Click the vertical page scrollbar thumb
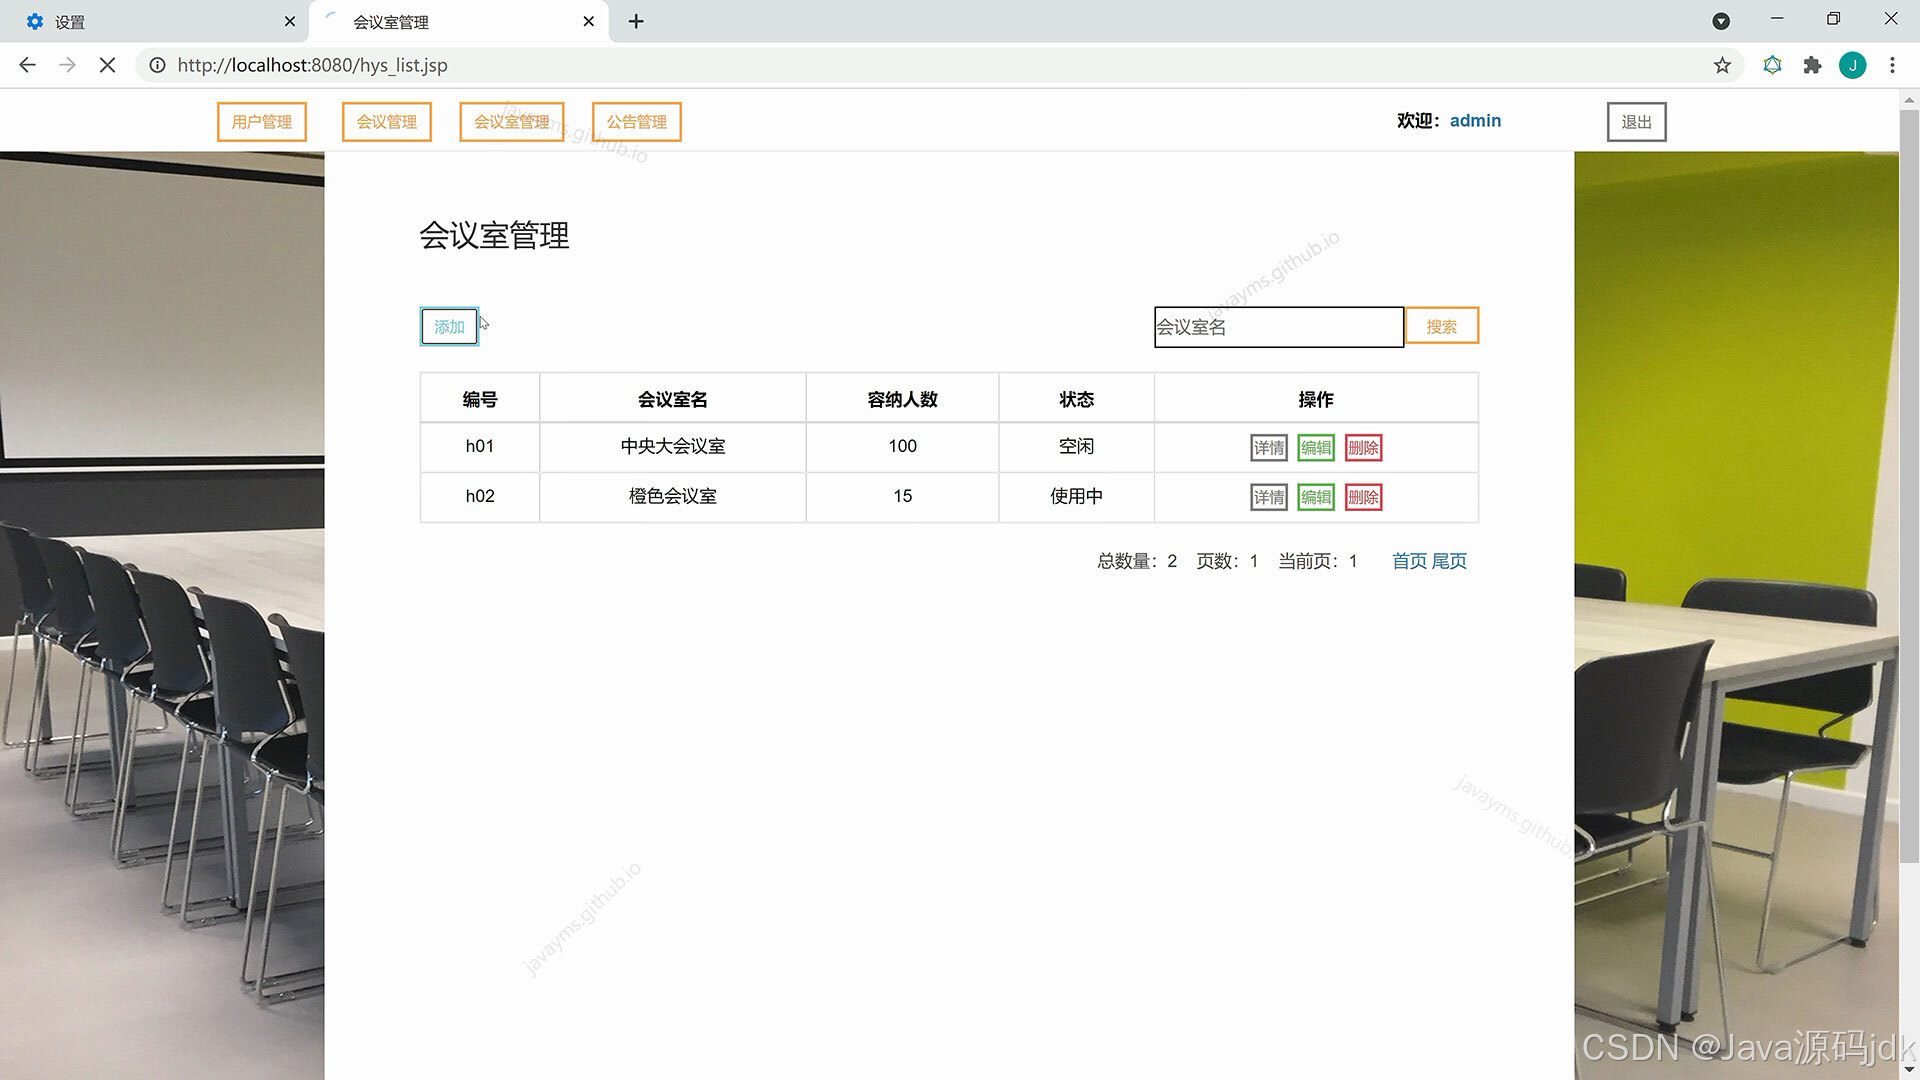1920x1080 pixels. pyautogui.click(x=1909, y=485)
